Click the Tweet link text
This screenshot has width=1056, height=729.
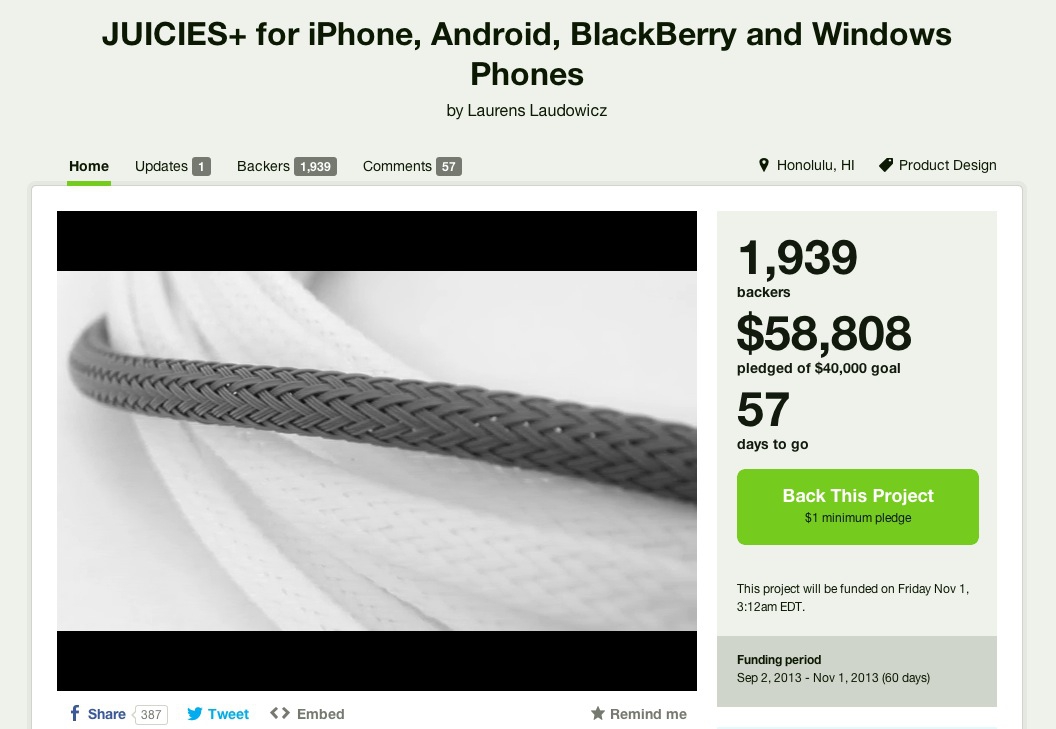(x=228, y=714)
